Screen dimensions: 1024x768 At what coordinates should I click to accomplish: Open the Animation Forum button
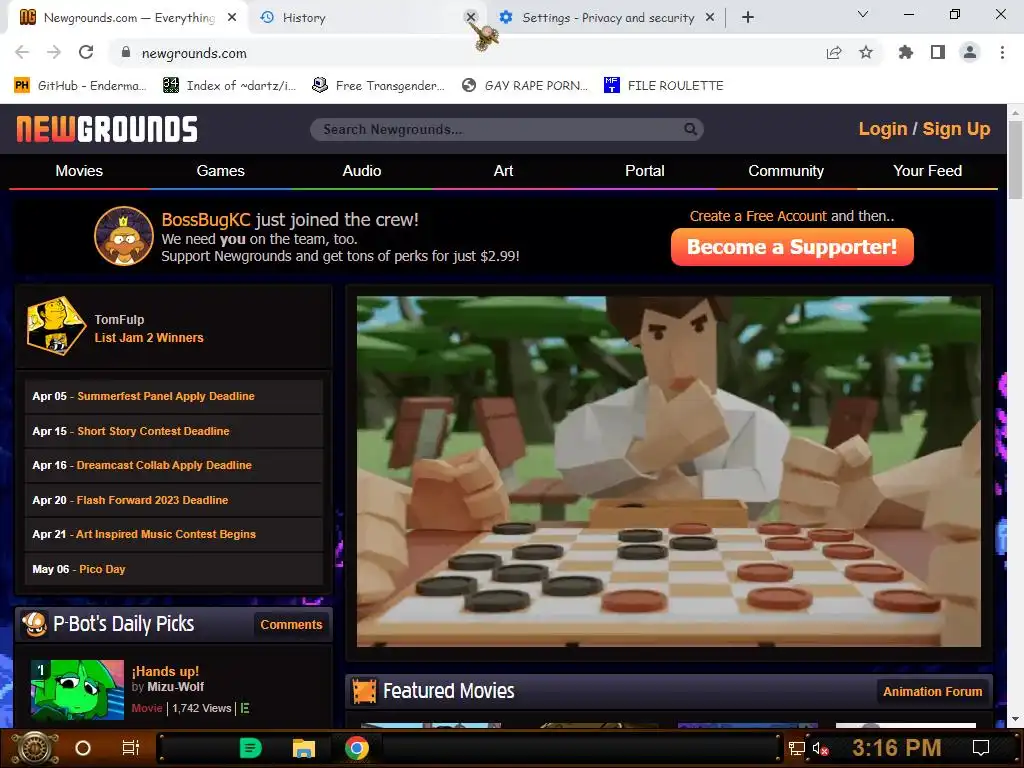933,692
